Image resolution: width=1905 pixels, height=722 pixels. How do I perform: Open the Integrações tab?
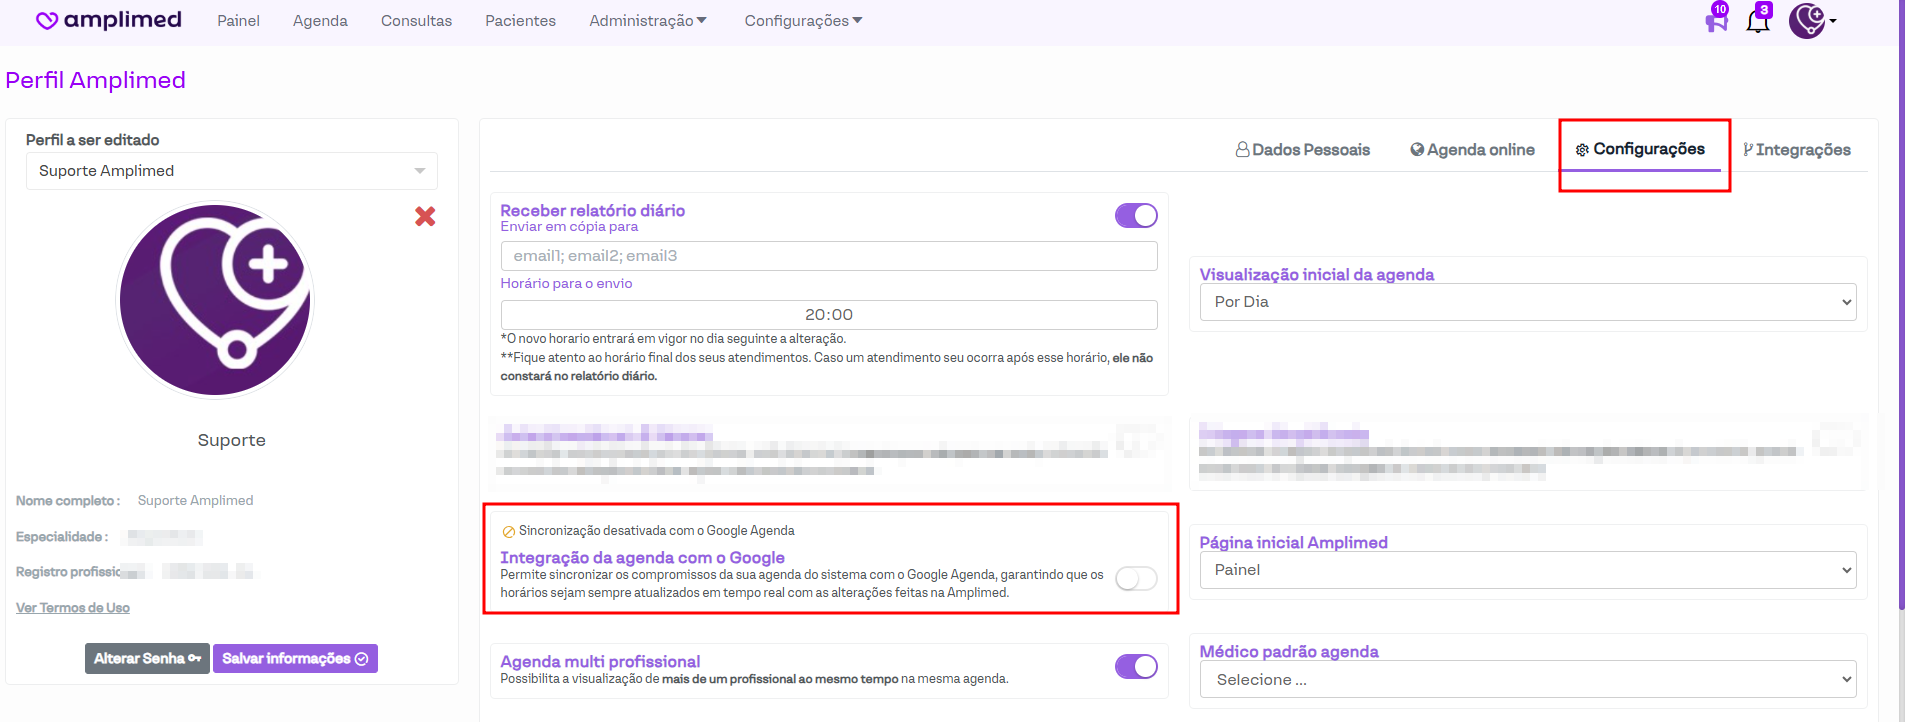1796,150
